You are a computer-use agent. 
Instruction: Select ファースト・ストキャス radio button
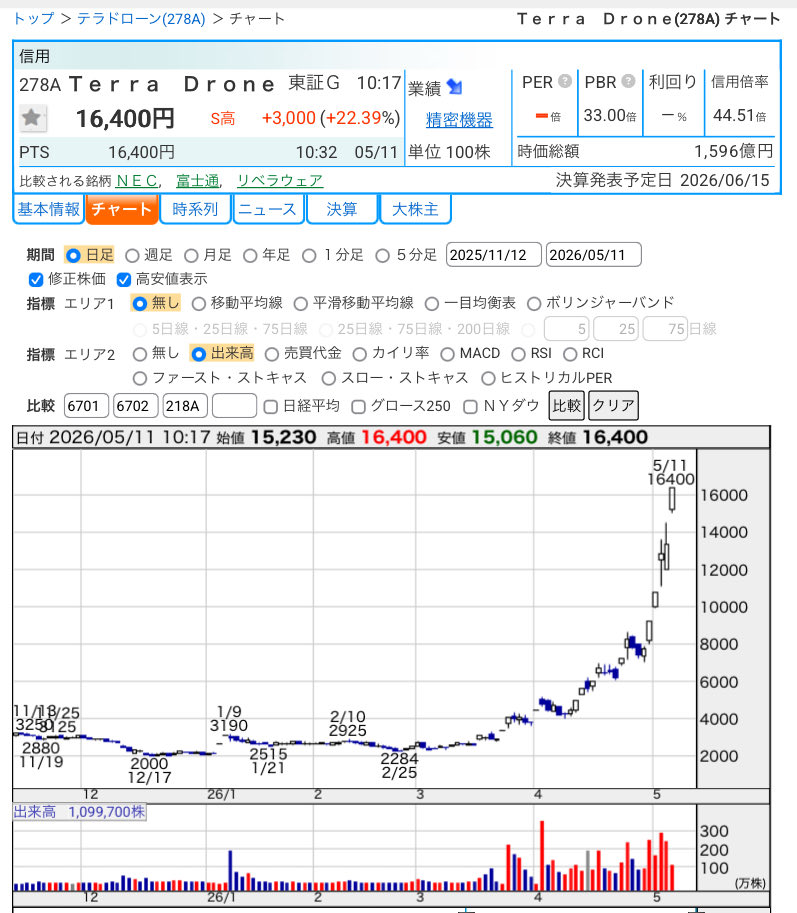140,378
